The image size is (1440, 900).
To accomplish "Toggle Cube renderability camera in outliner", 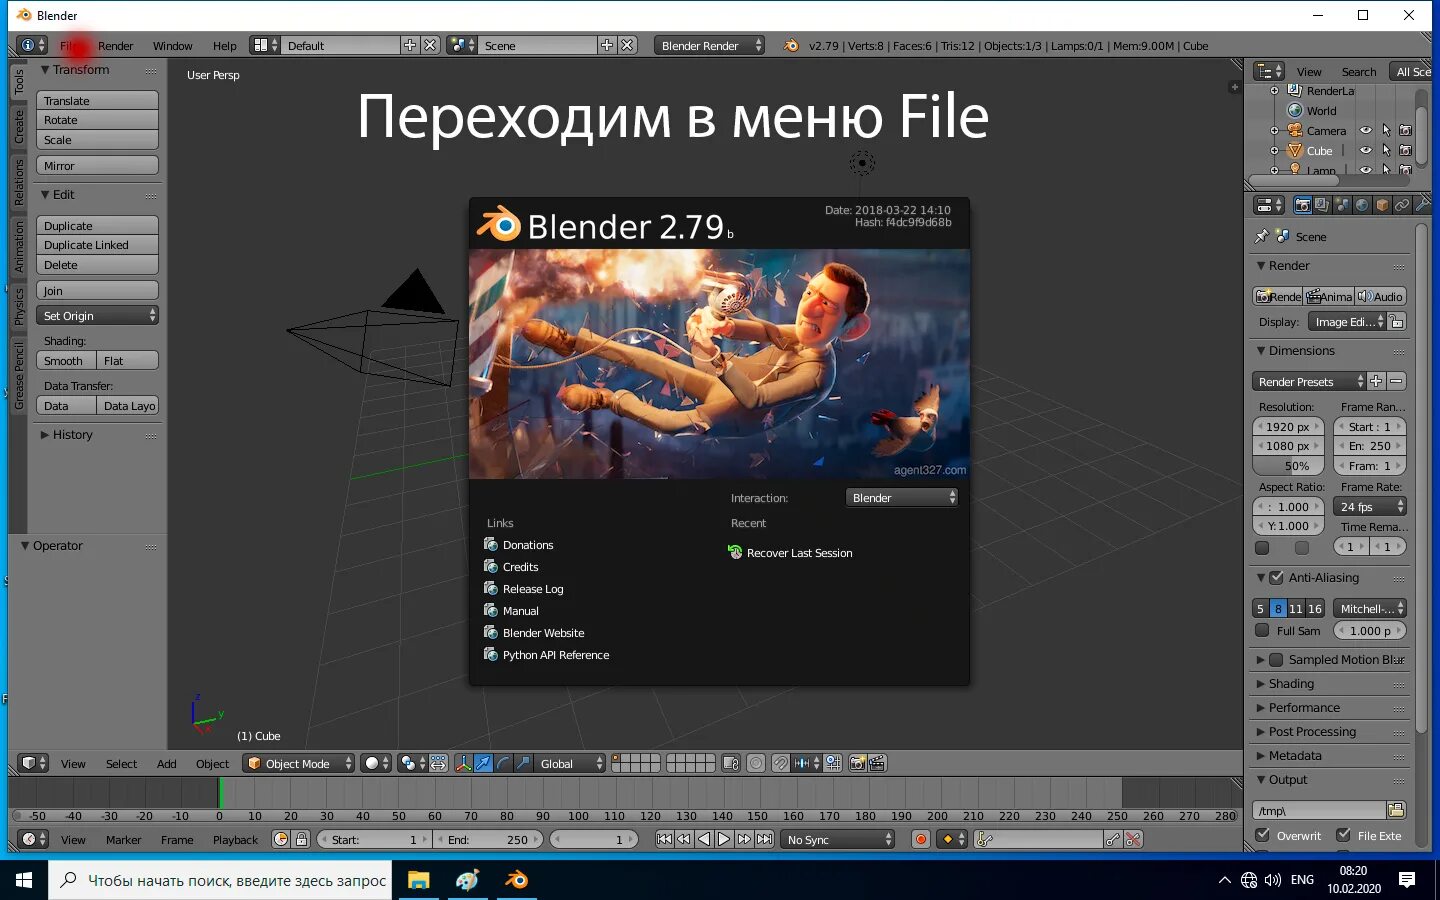I will 1405,150.
